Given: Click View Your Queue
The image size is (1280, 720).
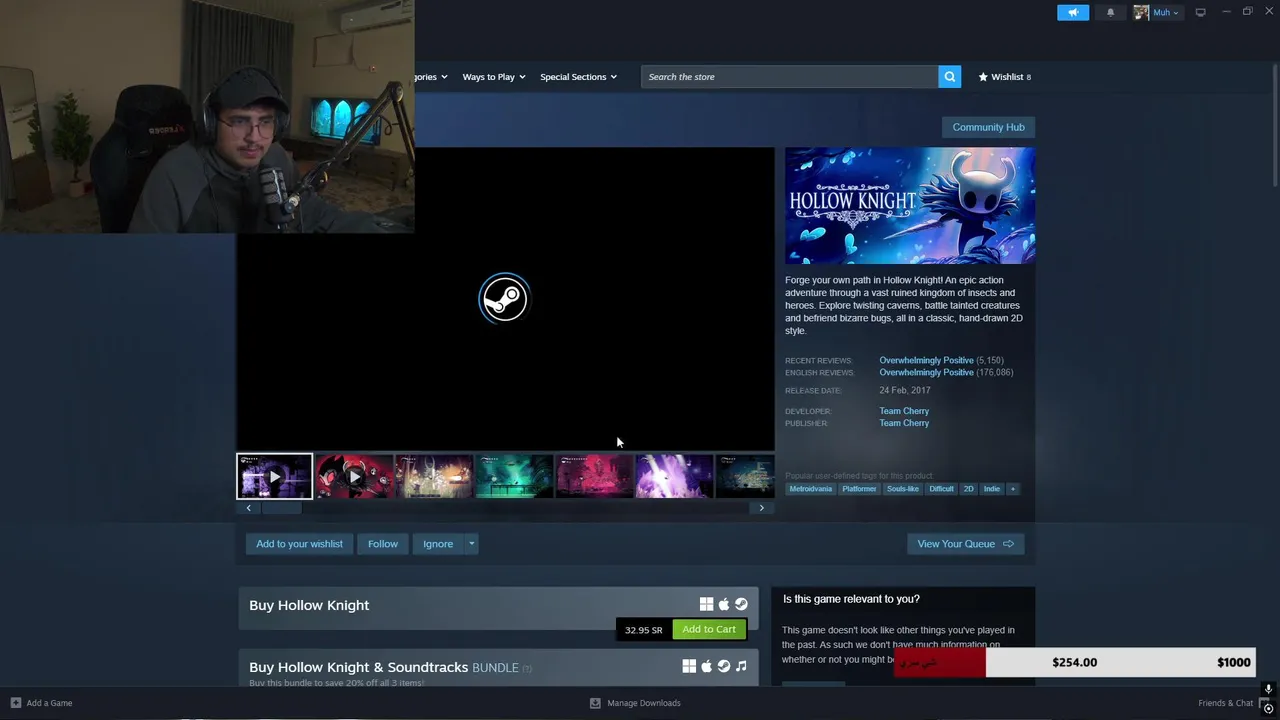Looking at the screenshot, I should click(x=965, y=544).
